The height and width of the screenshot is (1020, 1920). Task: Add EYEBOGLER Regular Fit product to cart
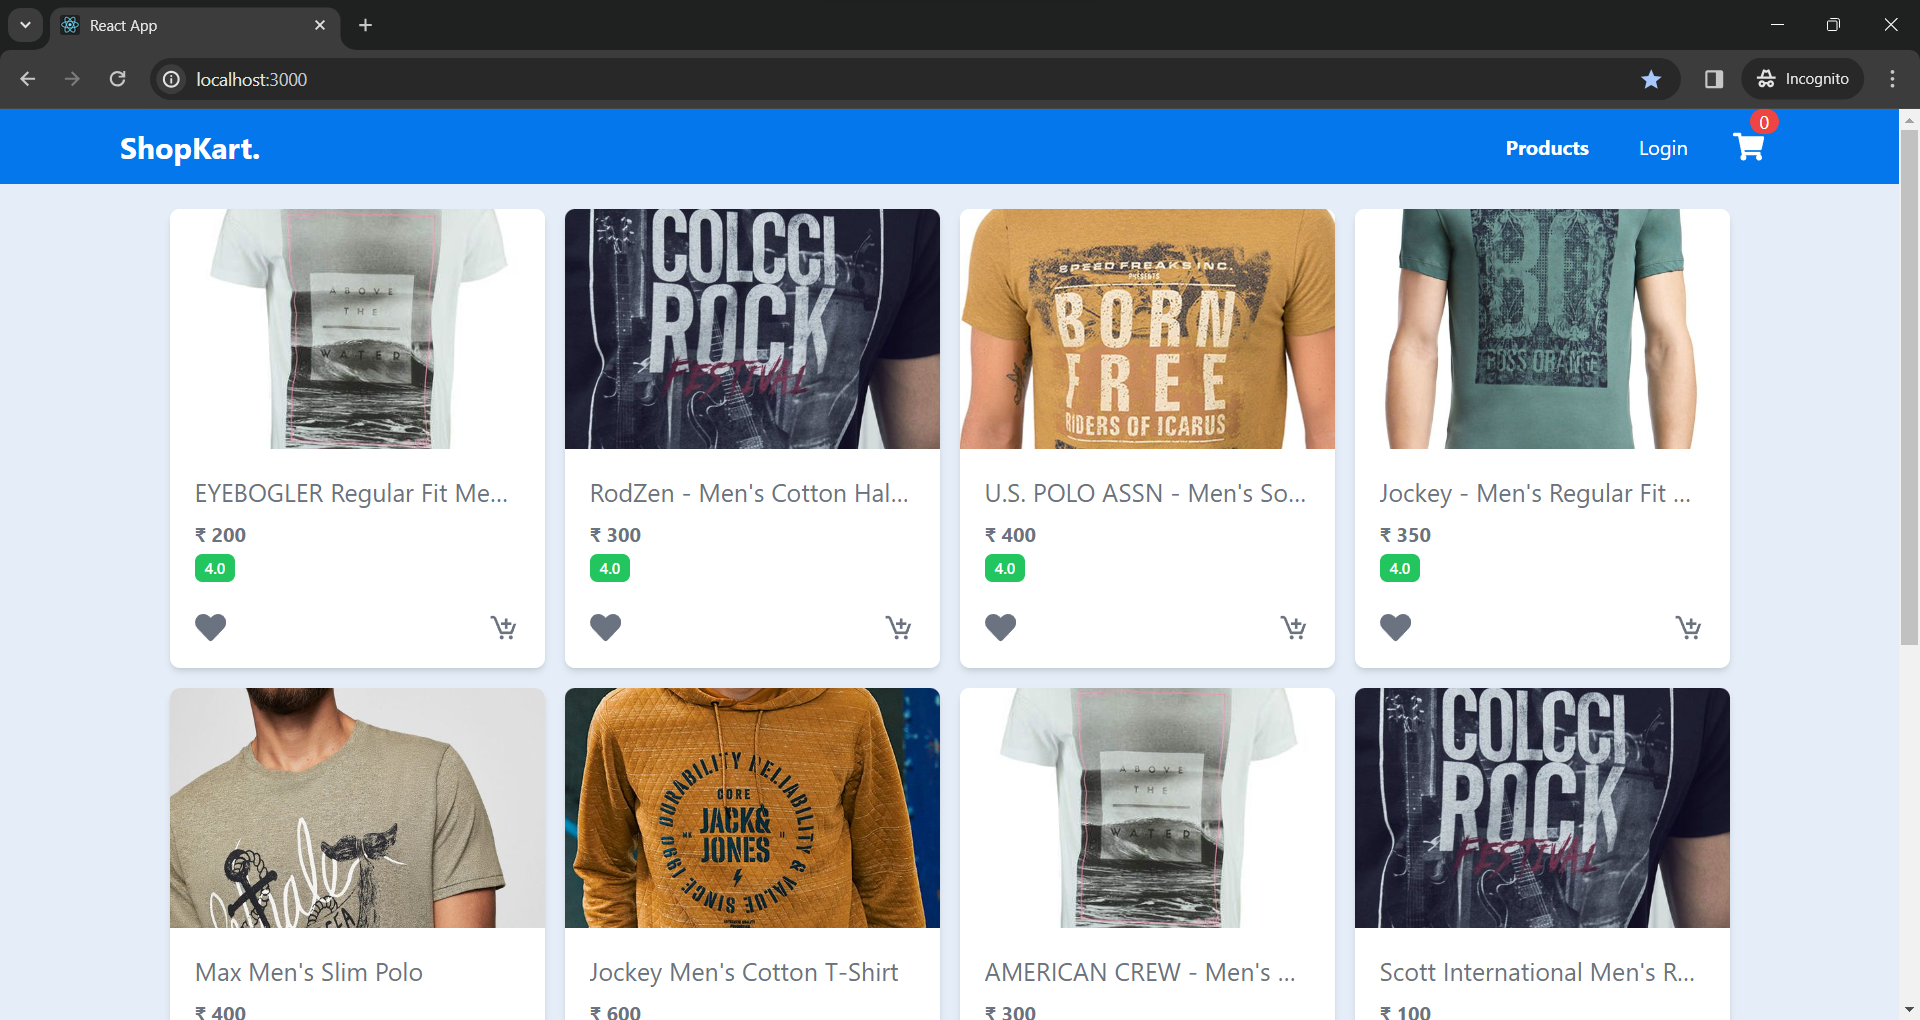(503, 627)
